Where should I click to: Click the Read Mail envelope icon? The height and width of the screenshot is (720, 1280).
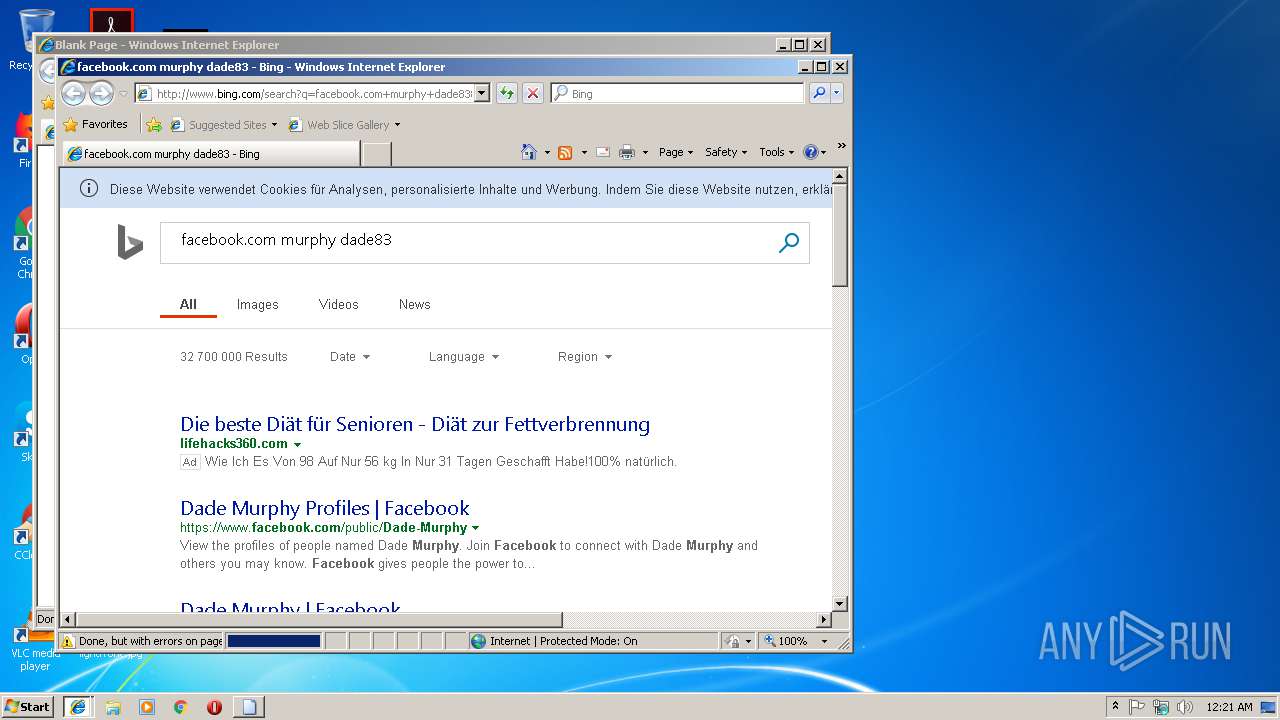pos(603,152)
